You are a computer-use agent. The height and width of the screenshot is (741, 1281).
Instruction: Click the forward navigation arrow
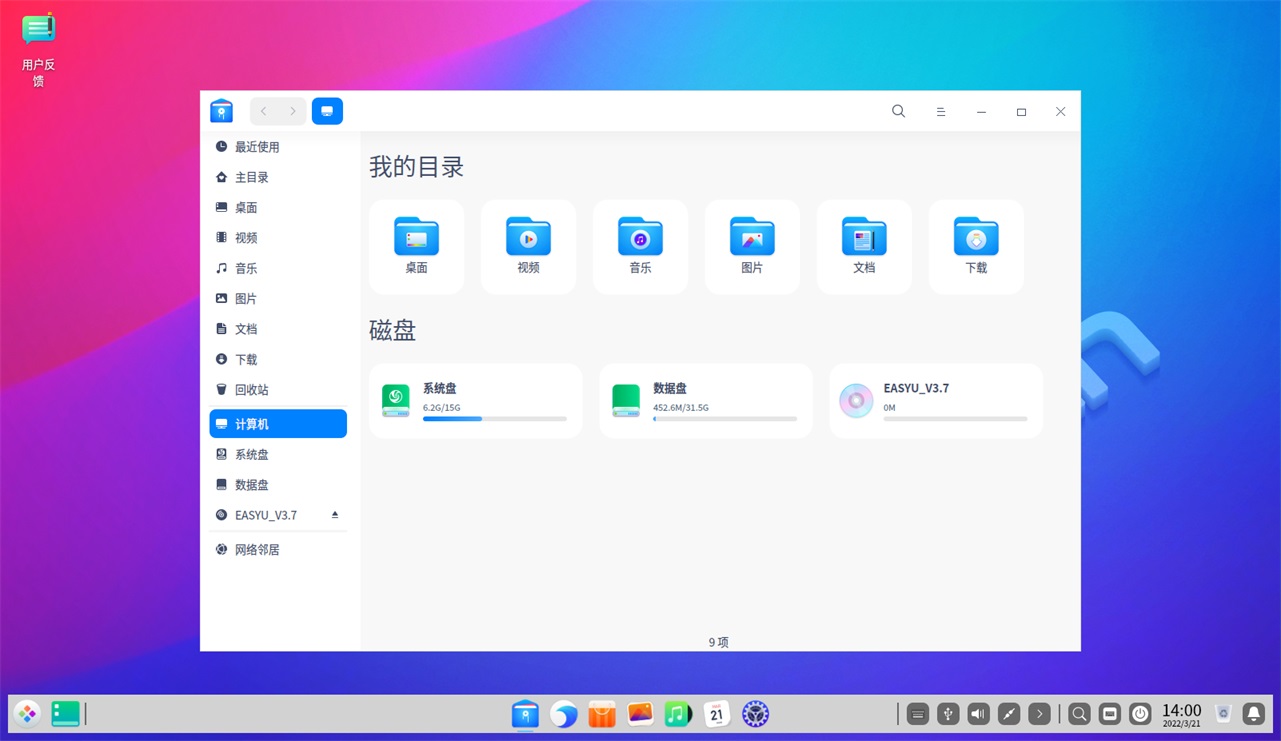(x=292, y=111)
